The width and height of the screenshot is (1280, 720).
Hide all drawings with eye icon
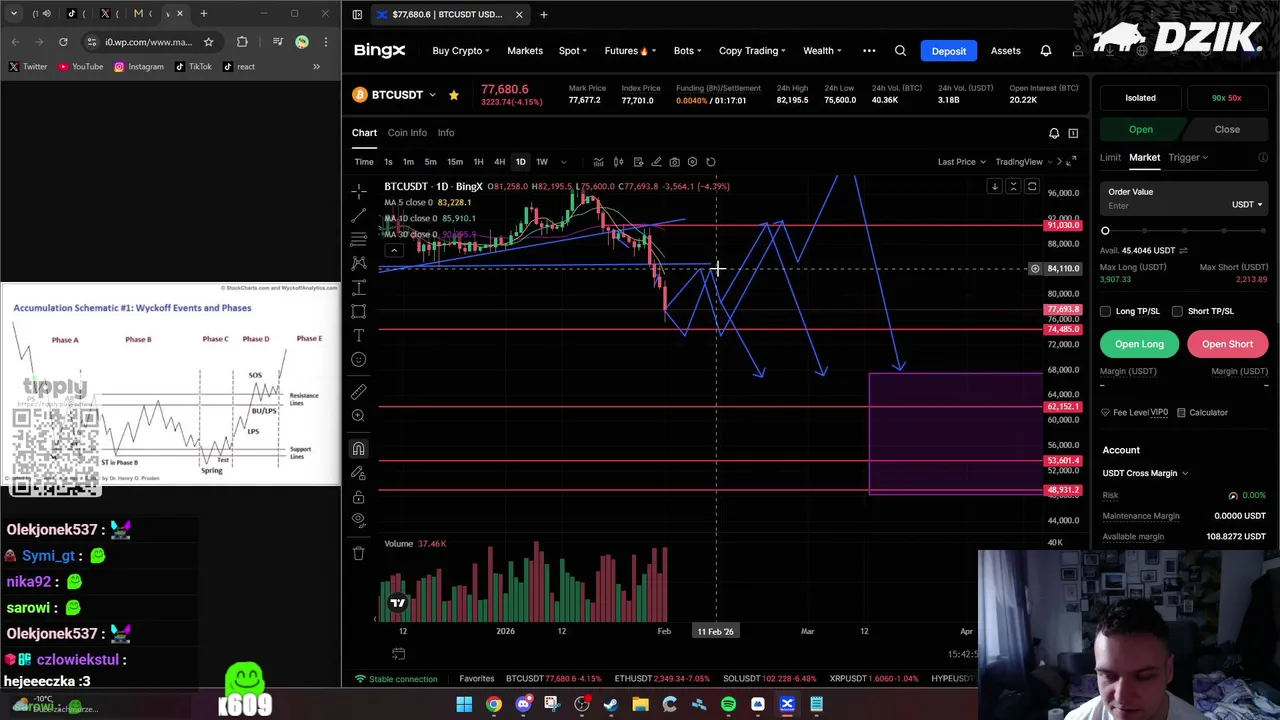coord(358,520)
